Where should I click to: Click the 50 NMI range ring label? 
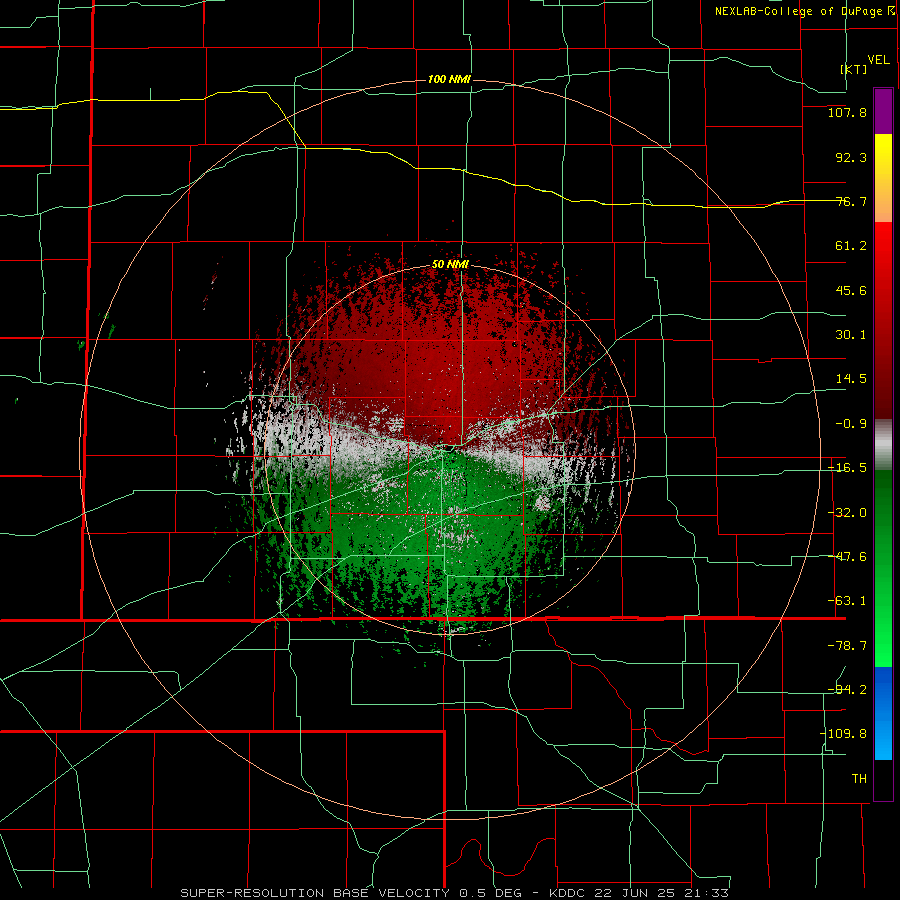click(450, 264)
